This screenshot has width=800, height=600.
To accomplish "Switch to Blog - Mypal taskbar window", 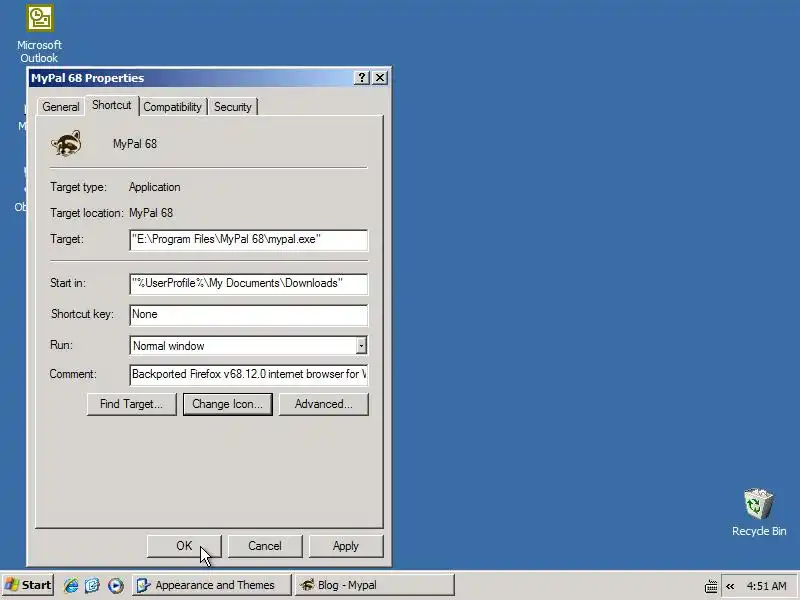I will pyautogui.click(x=374, y=585).
